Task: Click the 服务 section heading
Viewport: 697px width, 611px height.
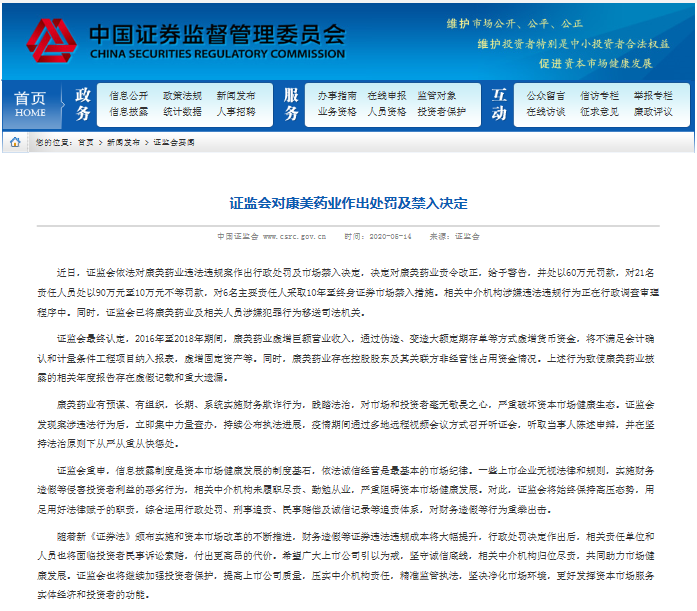Action: (291, 104)
